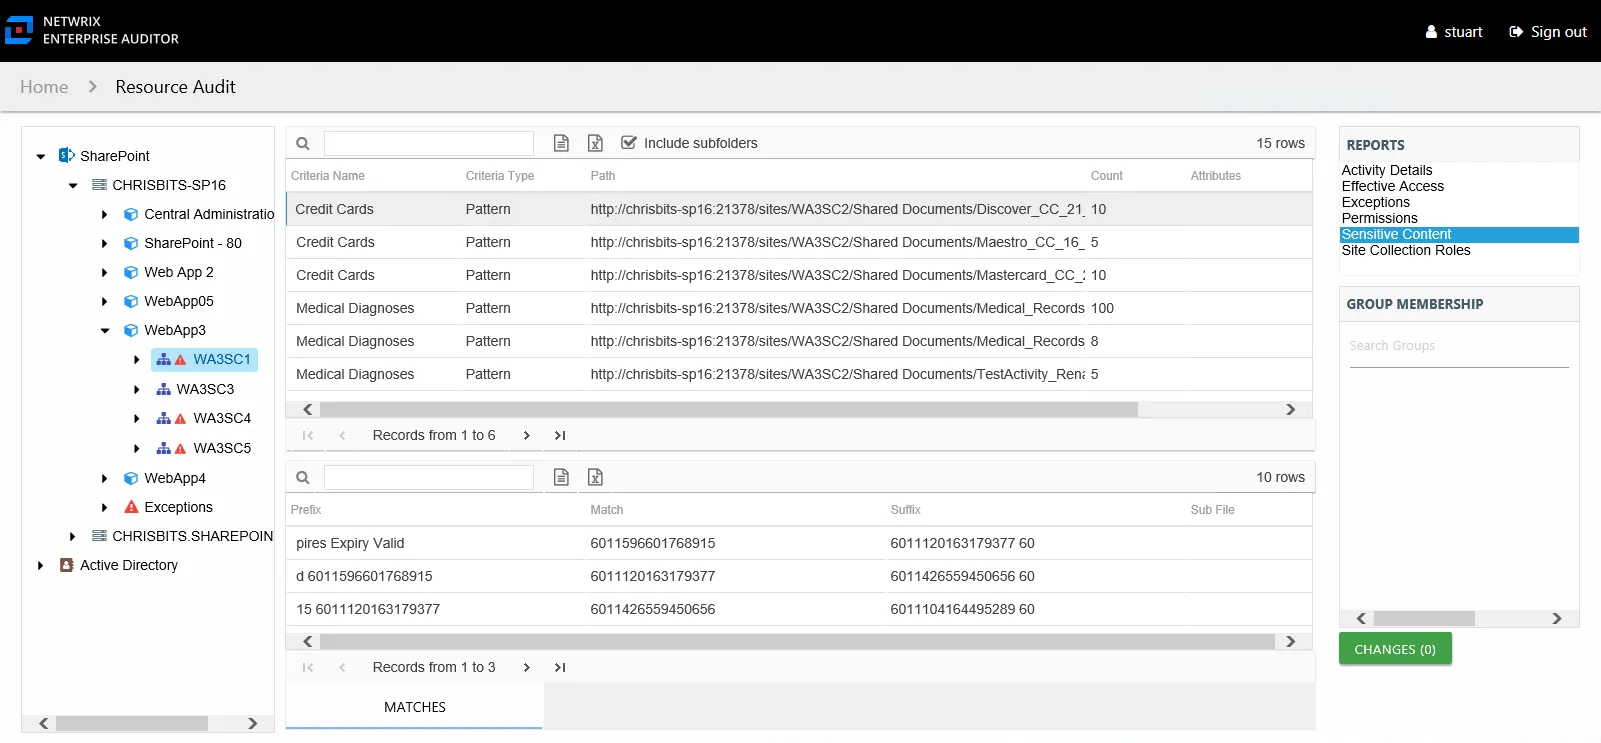The height and width of the screenshot is (743, 1601).
Task: Click the Search Groups input field
Action: (1458, 346)
